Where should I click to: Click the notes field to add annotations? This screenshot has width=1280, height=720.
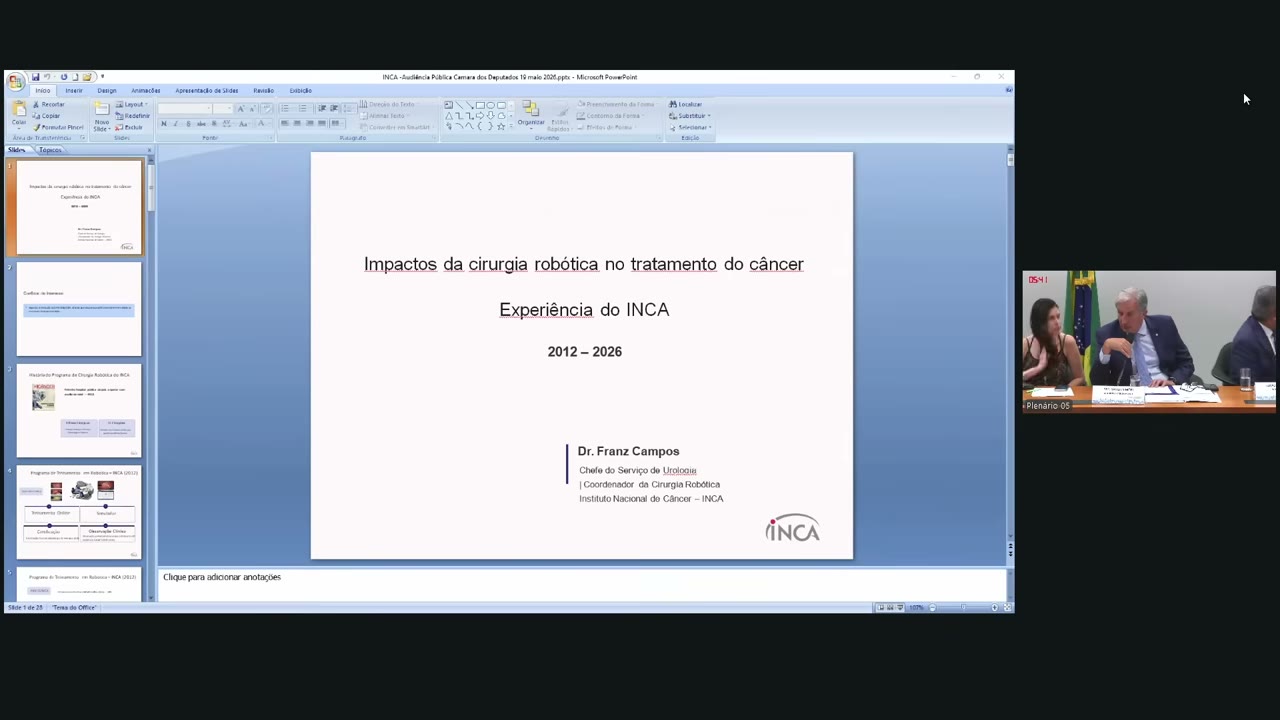(582, 584)
